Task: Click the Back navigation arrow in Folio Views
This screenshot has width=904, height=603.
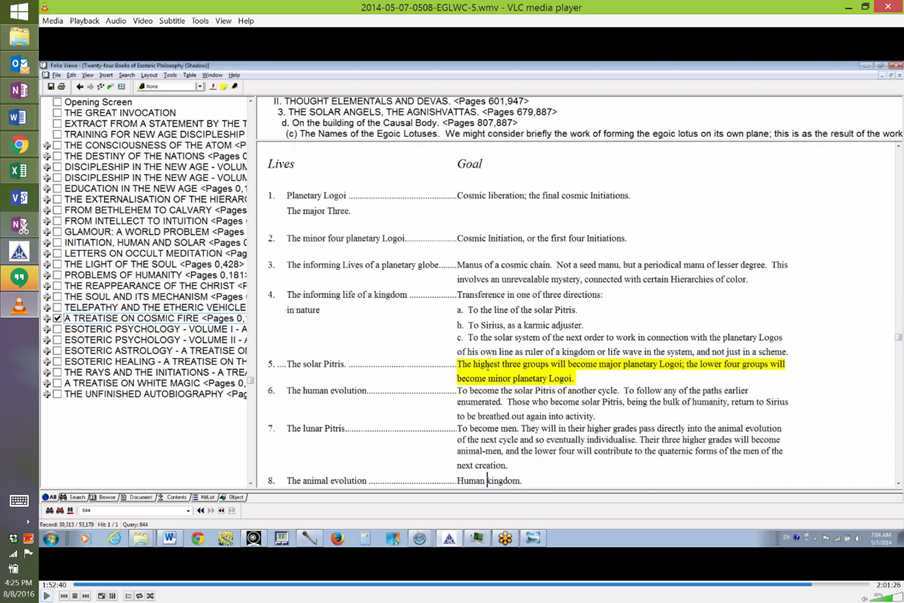Action: [x=79, y=87]
